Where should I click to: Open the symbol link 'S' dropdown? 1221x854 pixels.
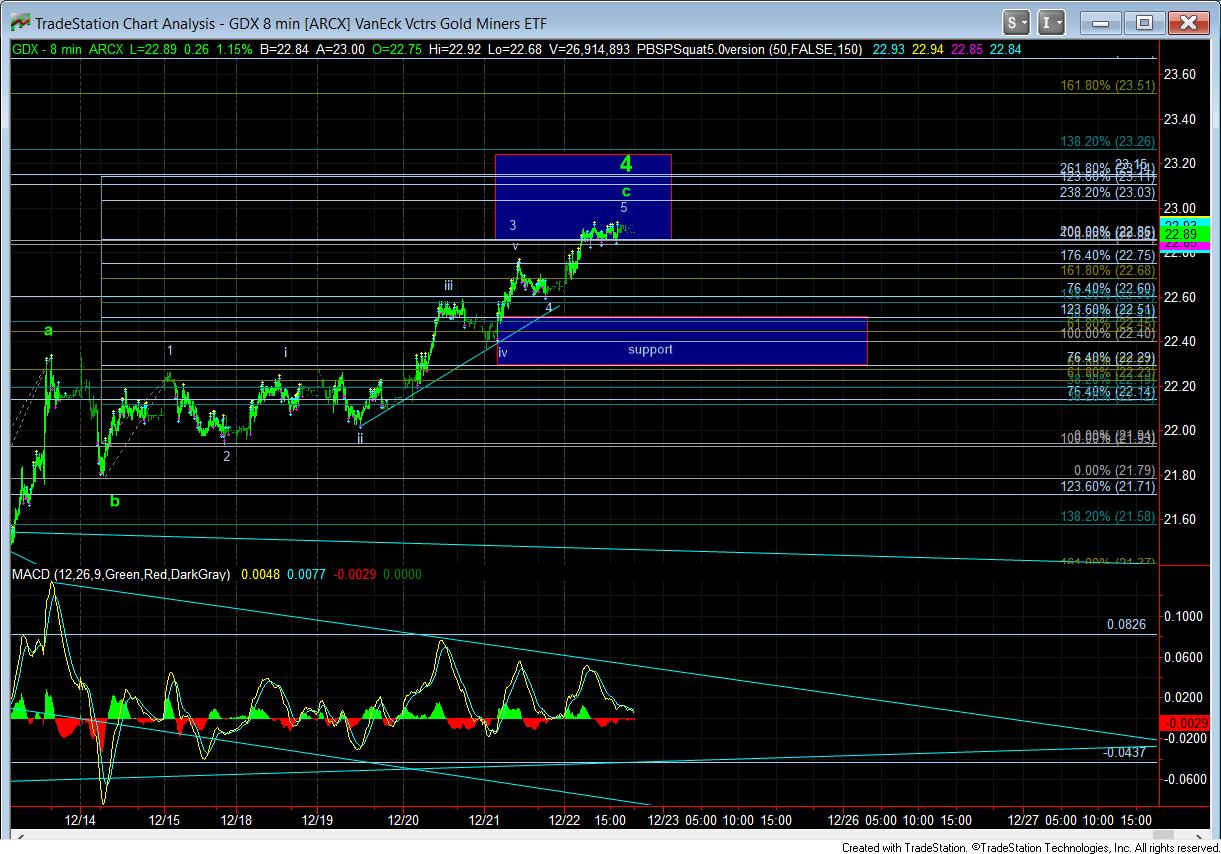coord(1017,22)
